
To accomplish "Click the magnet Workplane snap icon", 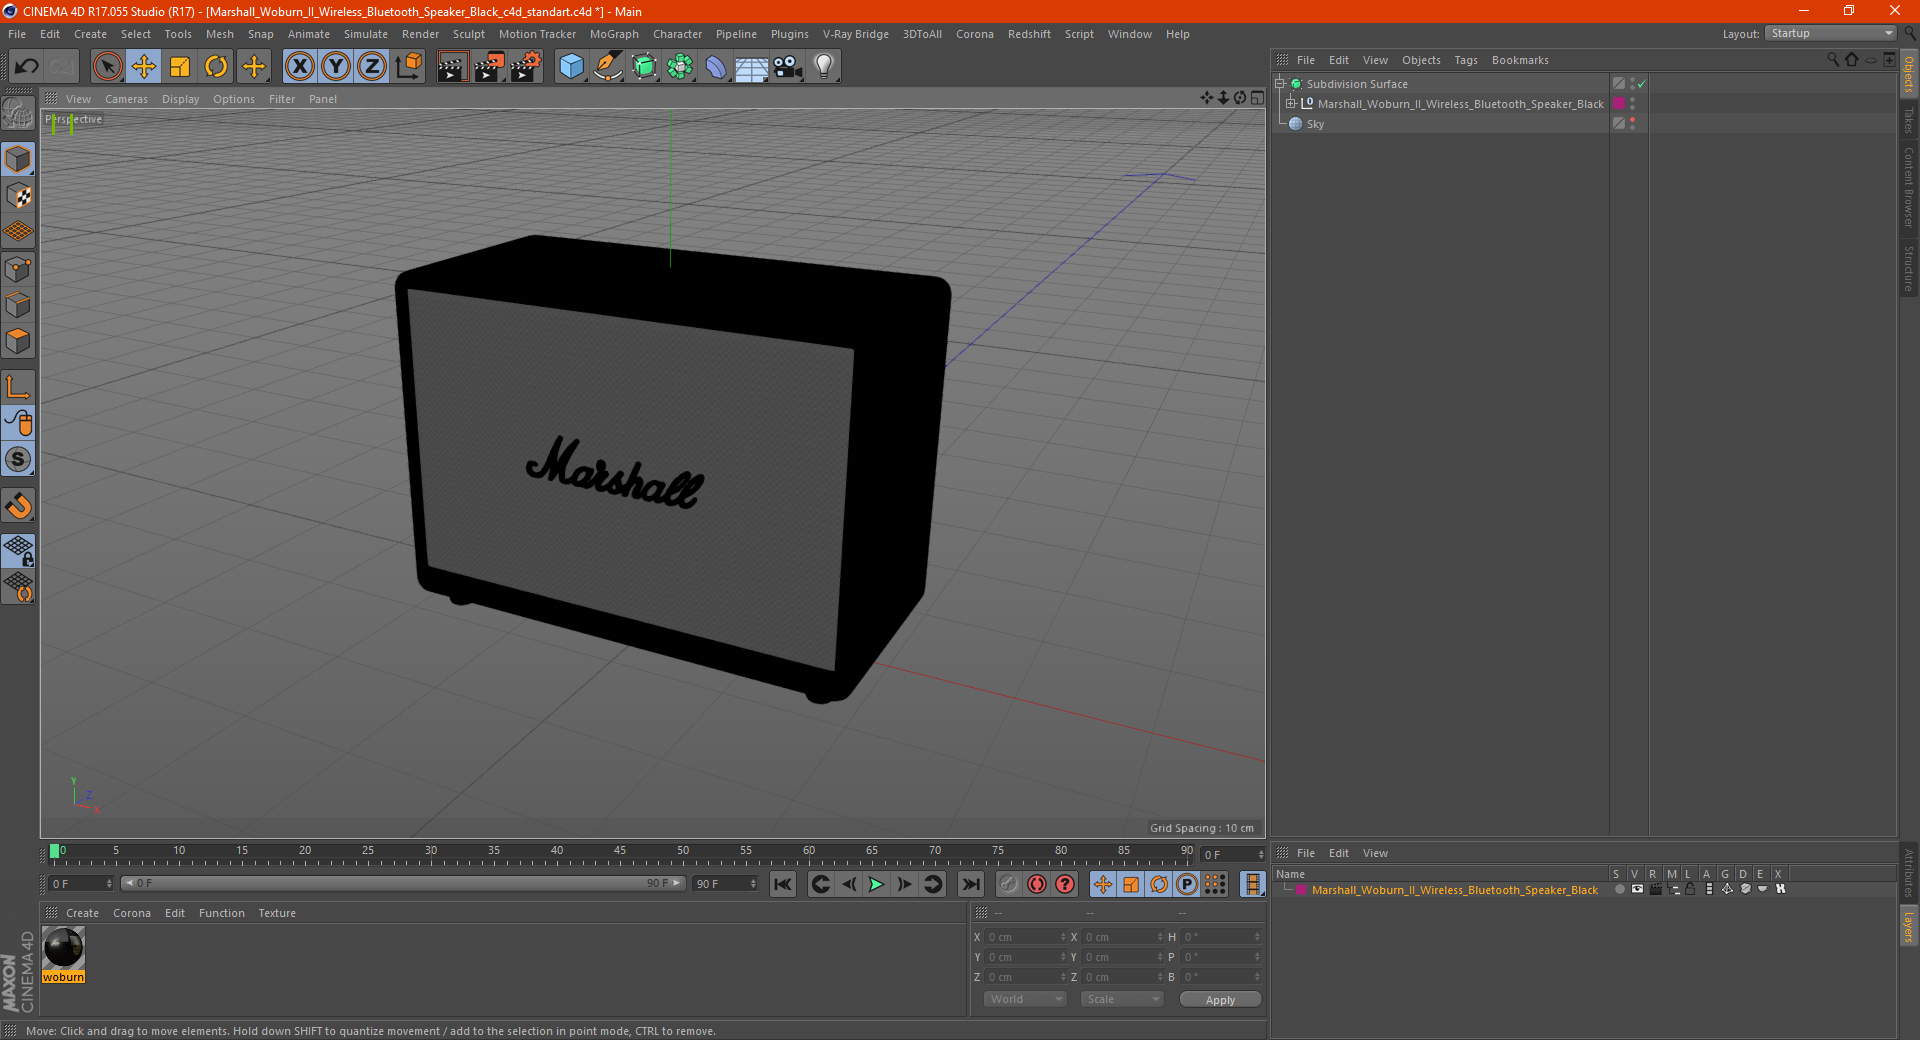I will pos(18,505).
